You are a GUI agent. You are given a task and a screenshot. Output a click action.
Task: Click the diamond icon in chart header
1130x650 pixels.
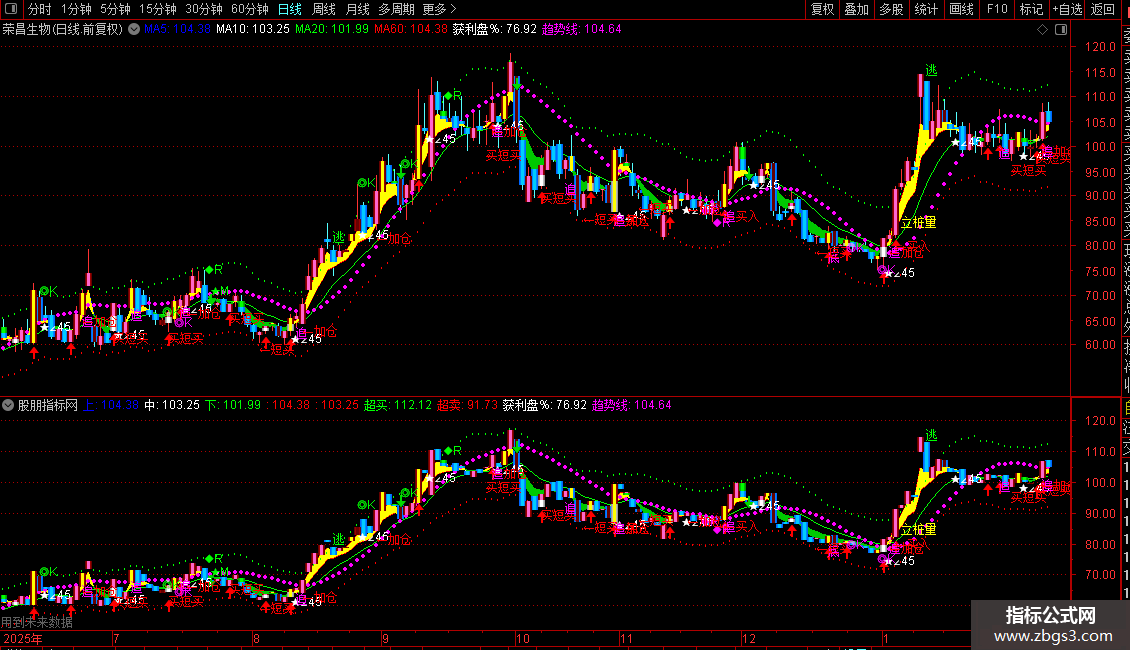[1042, 30]
